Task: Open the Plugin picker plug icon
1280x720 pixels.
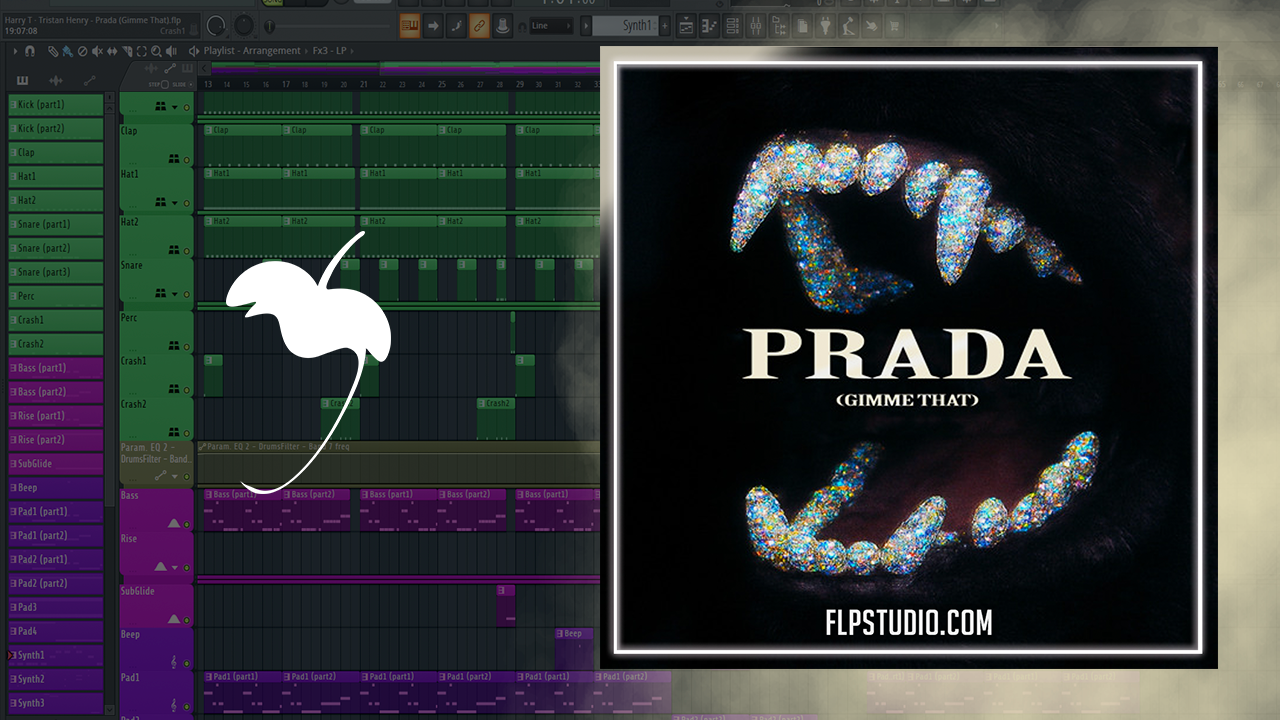Action: (825, 26)
